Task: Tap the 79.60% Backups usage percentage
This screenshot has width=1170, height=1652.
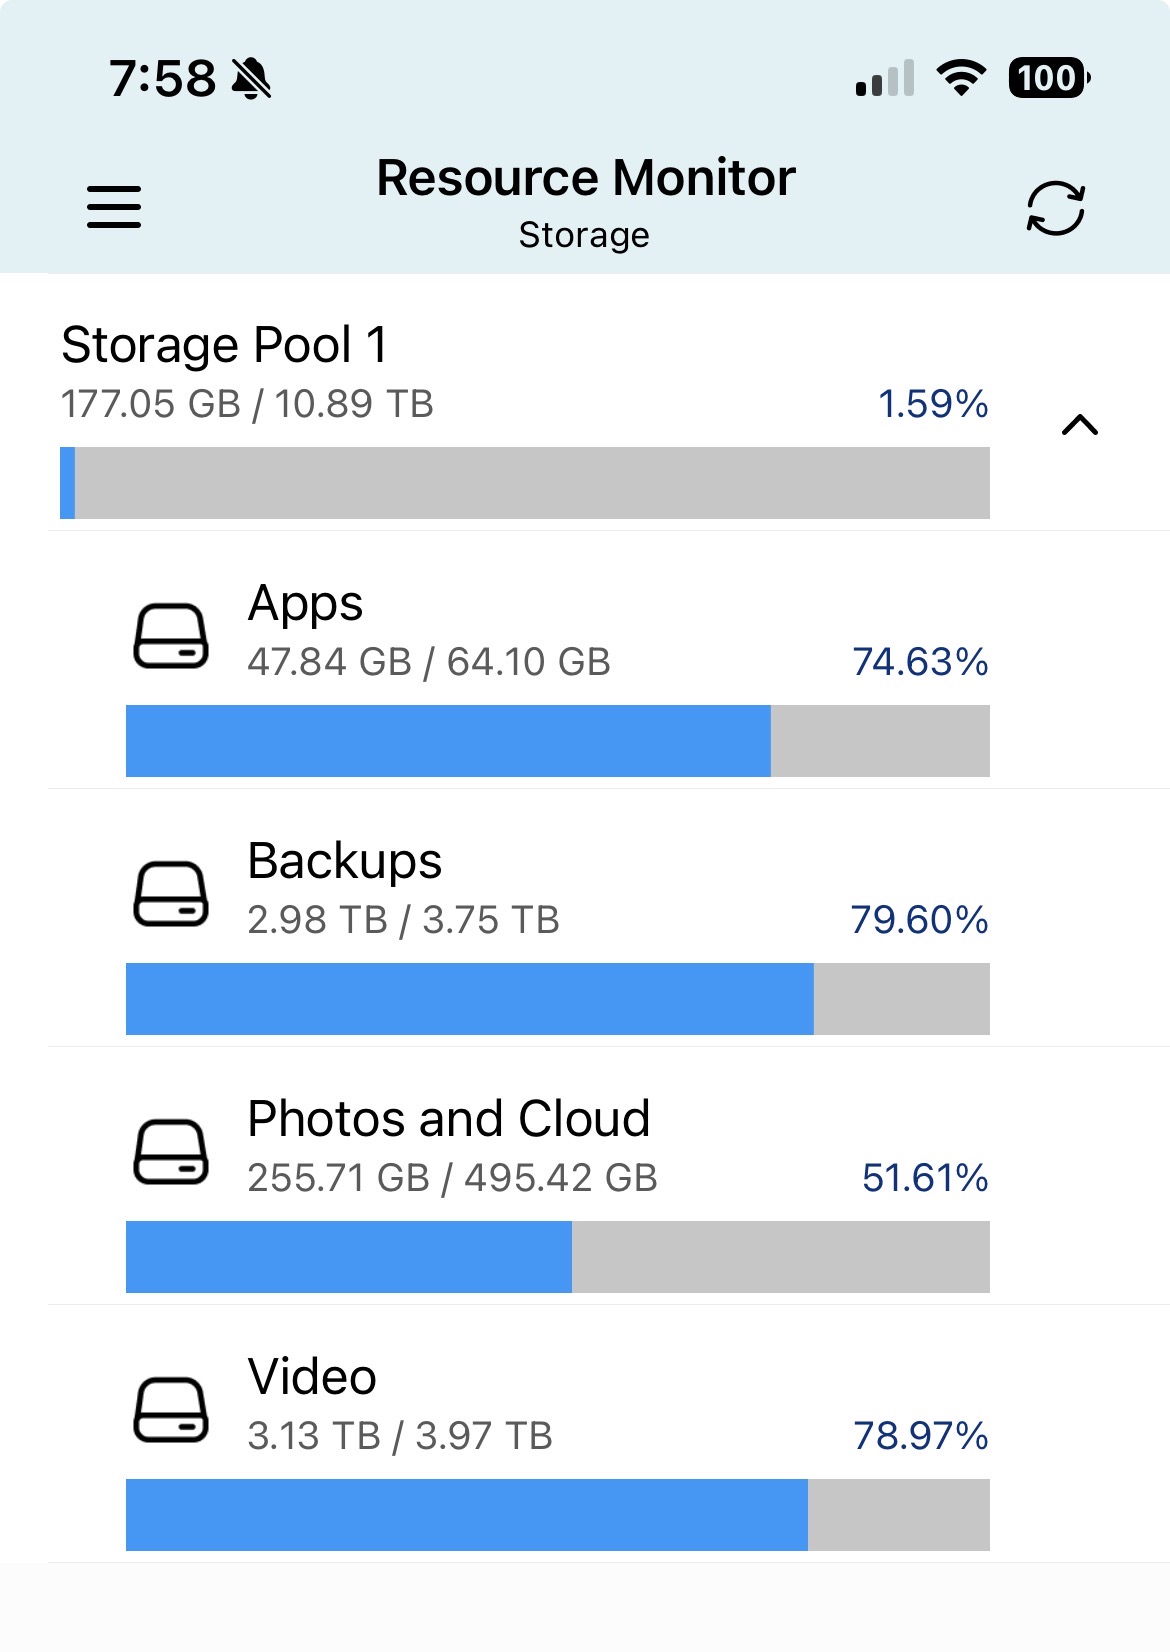Action: pos(919,920)
